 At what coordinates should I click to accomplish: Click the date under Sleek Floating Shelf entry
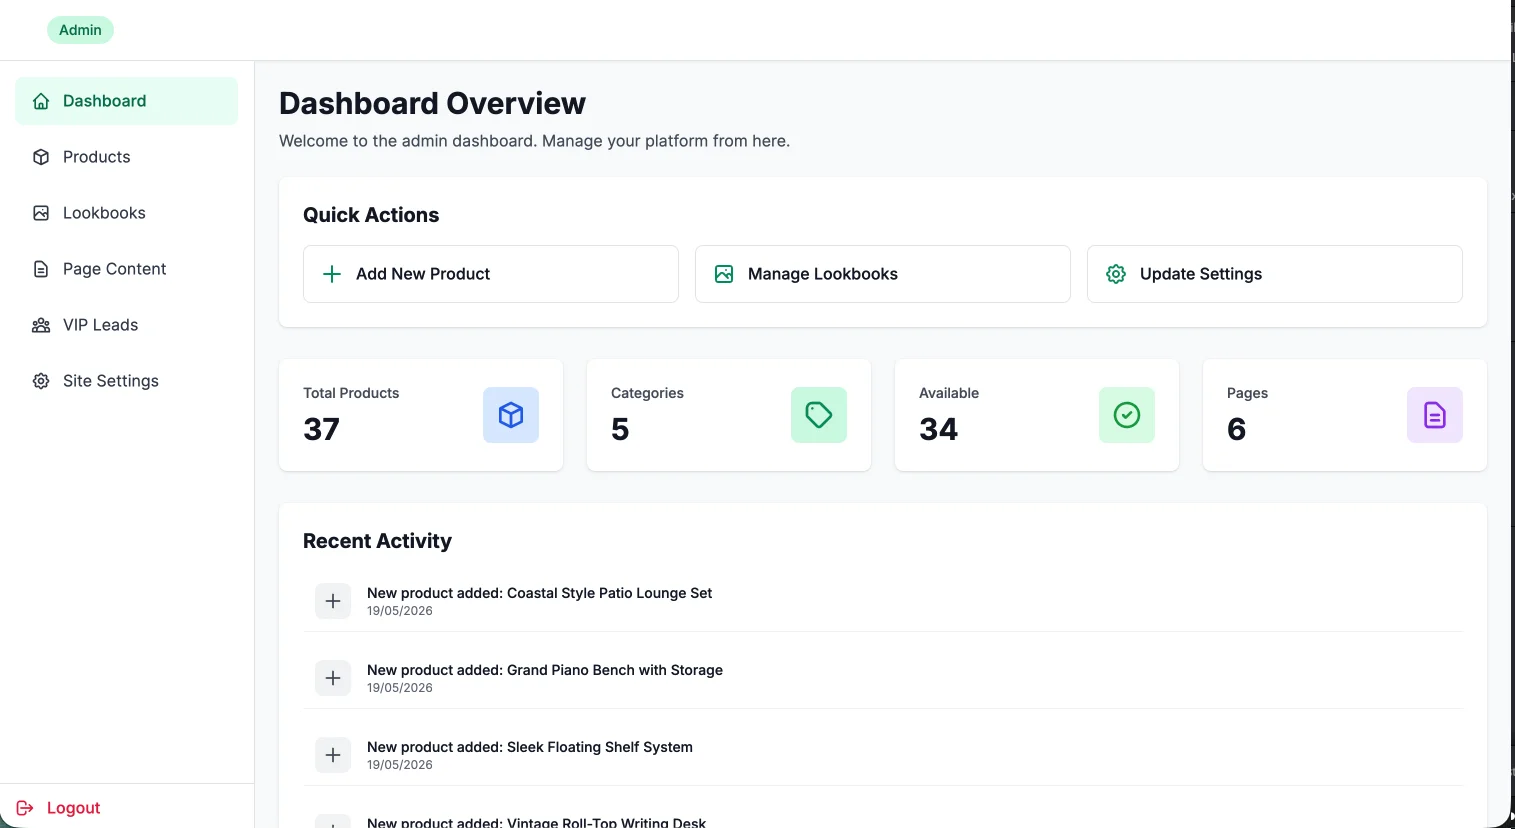tap(400, 765)
